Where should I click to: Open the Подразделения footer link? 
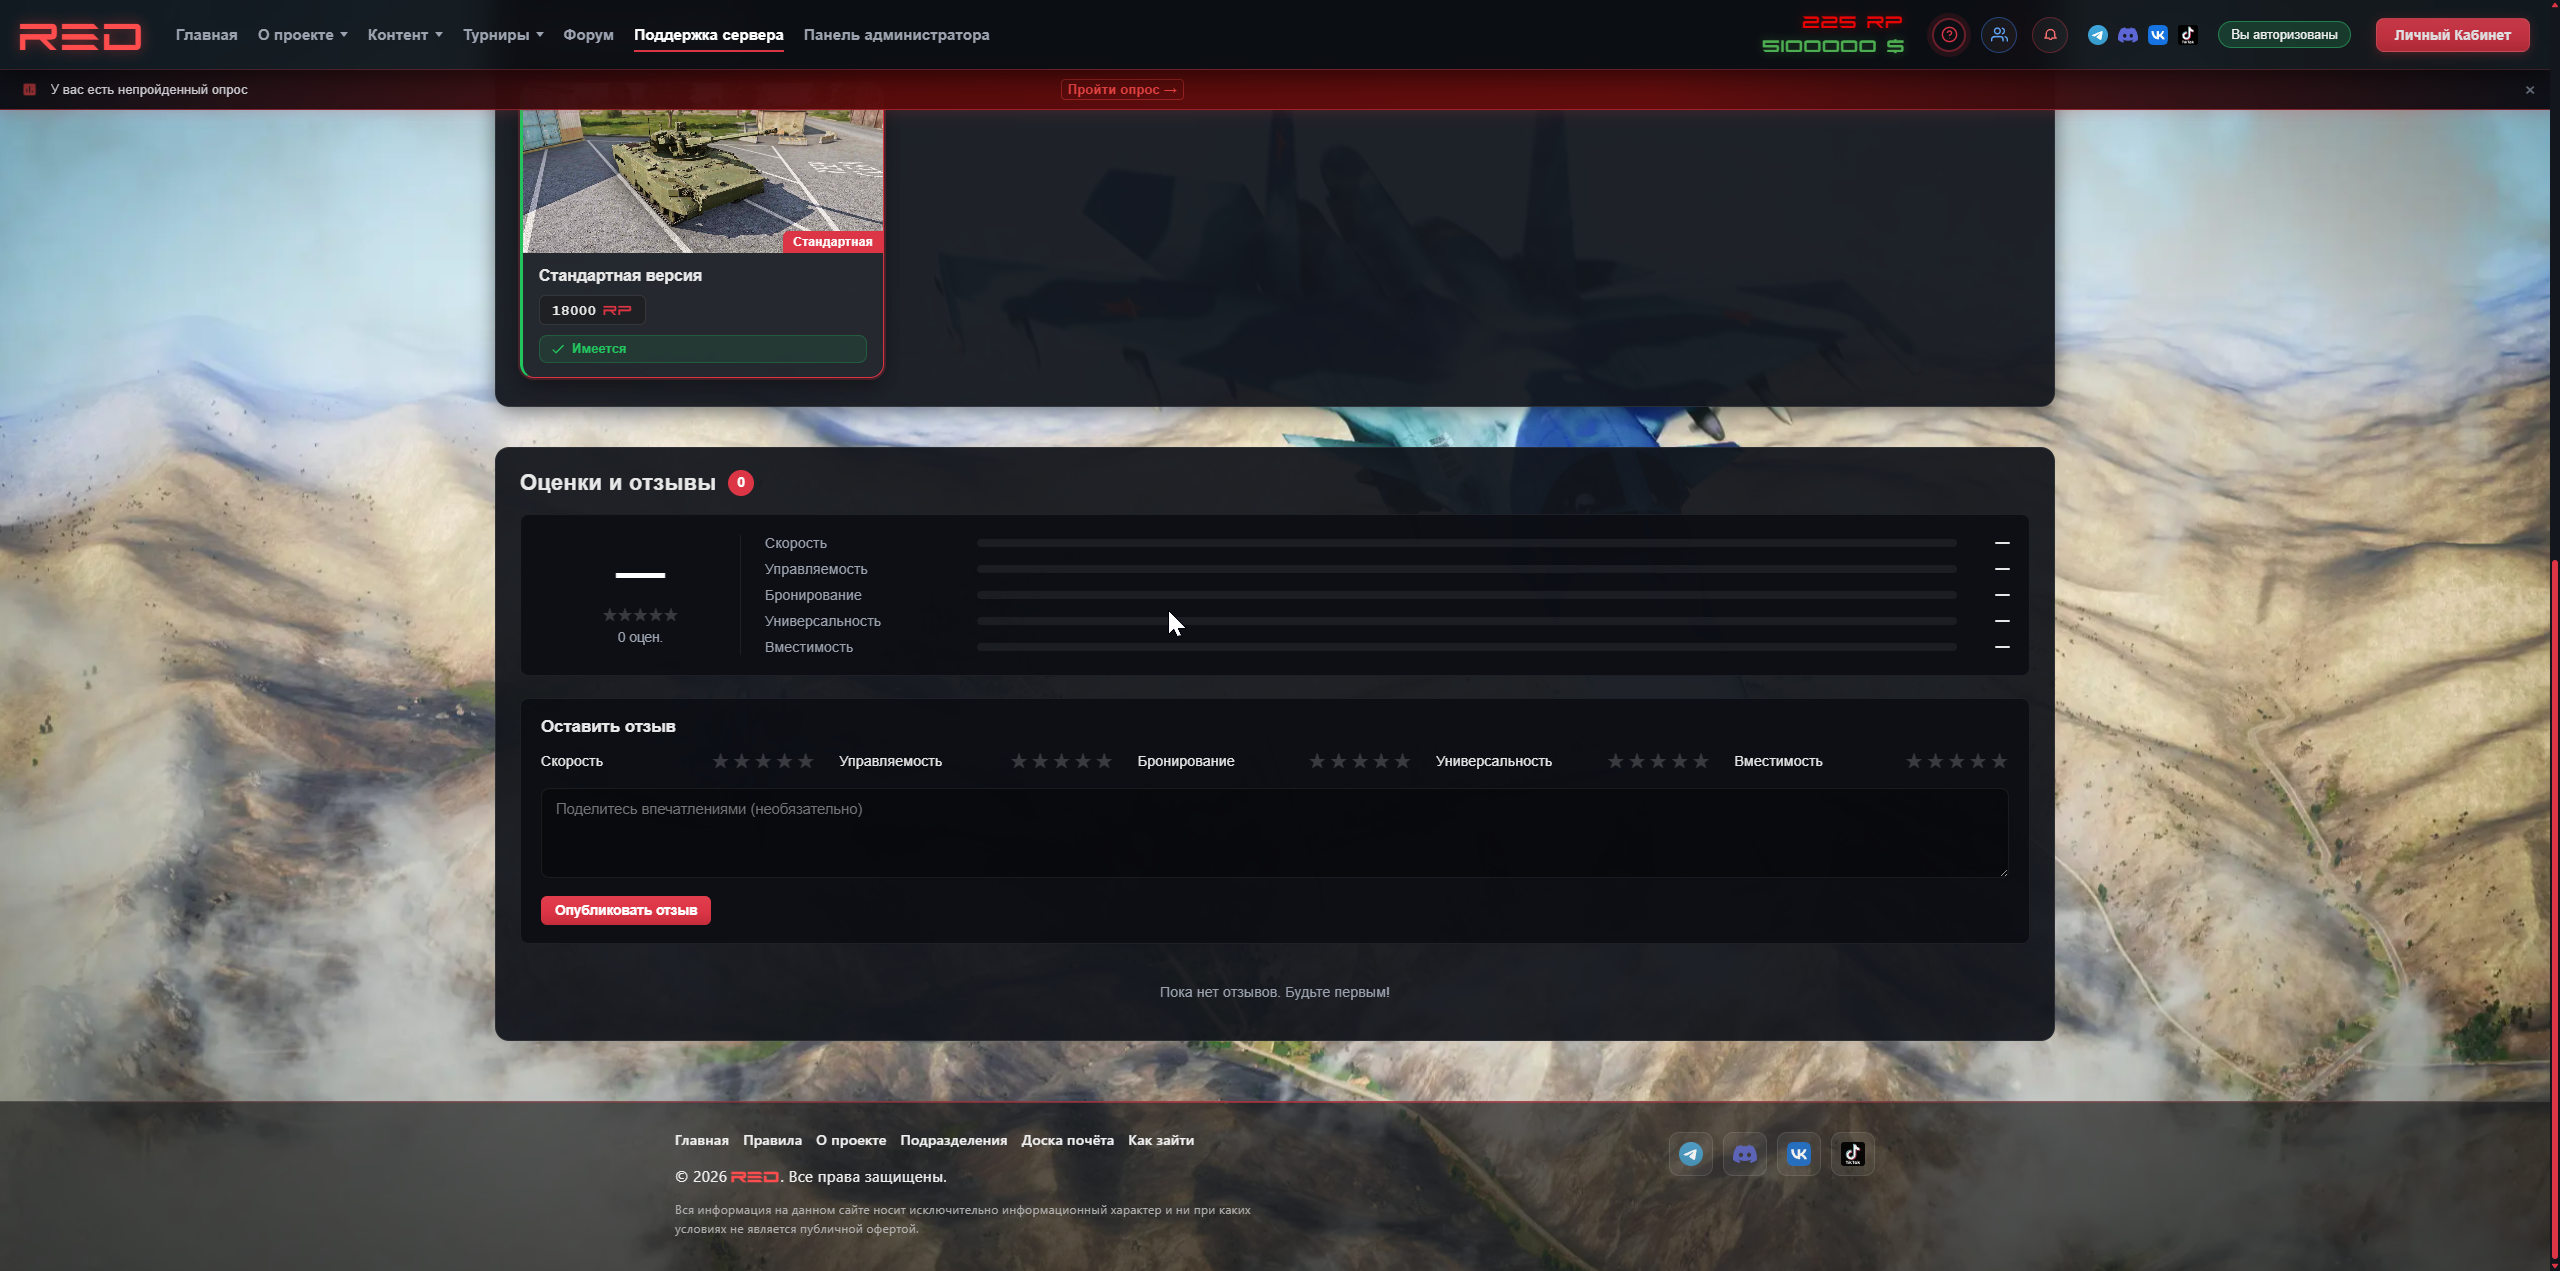click(x=954, y=1140)
